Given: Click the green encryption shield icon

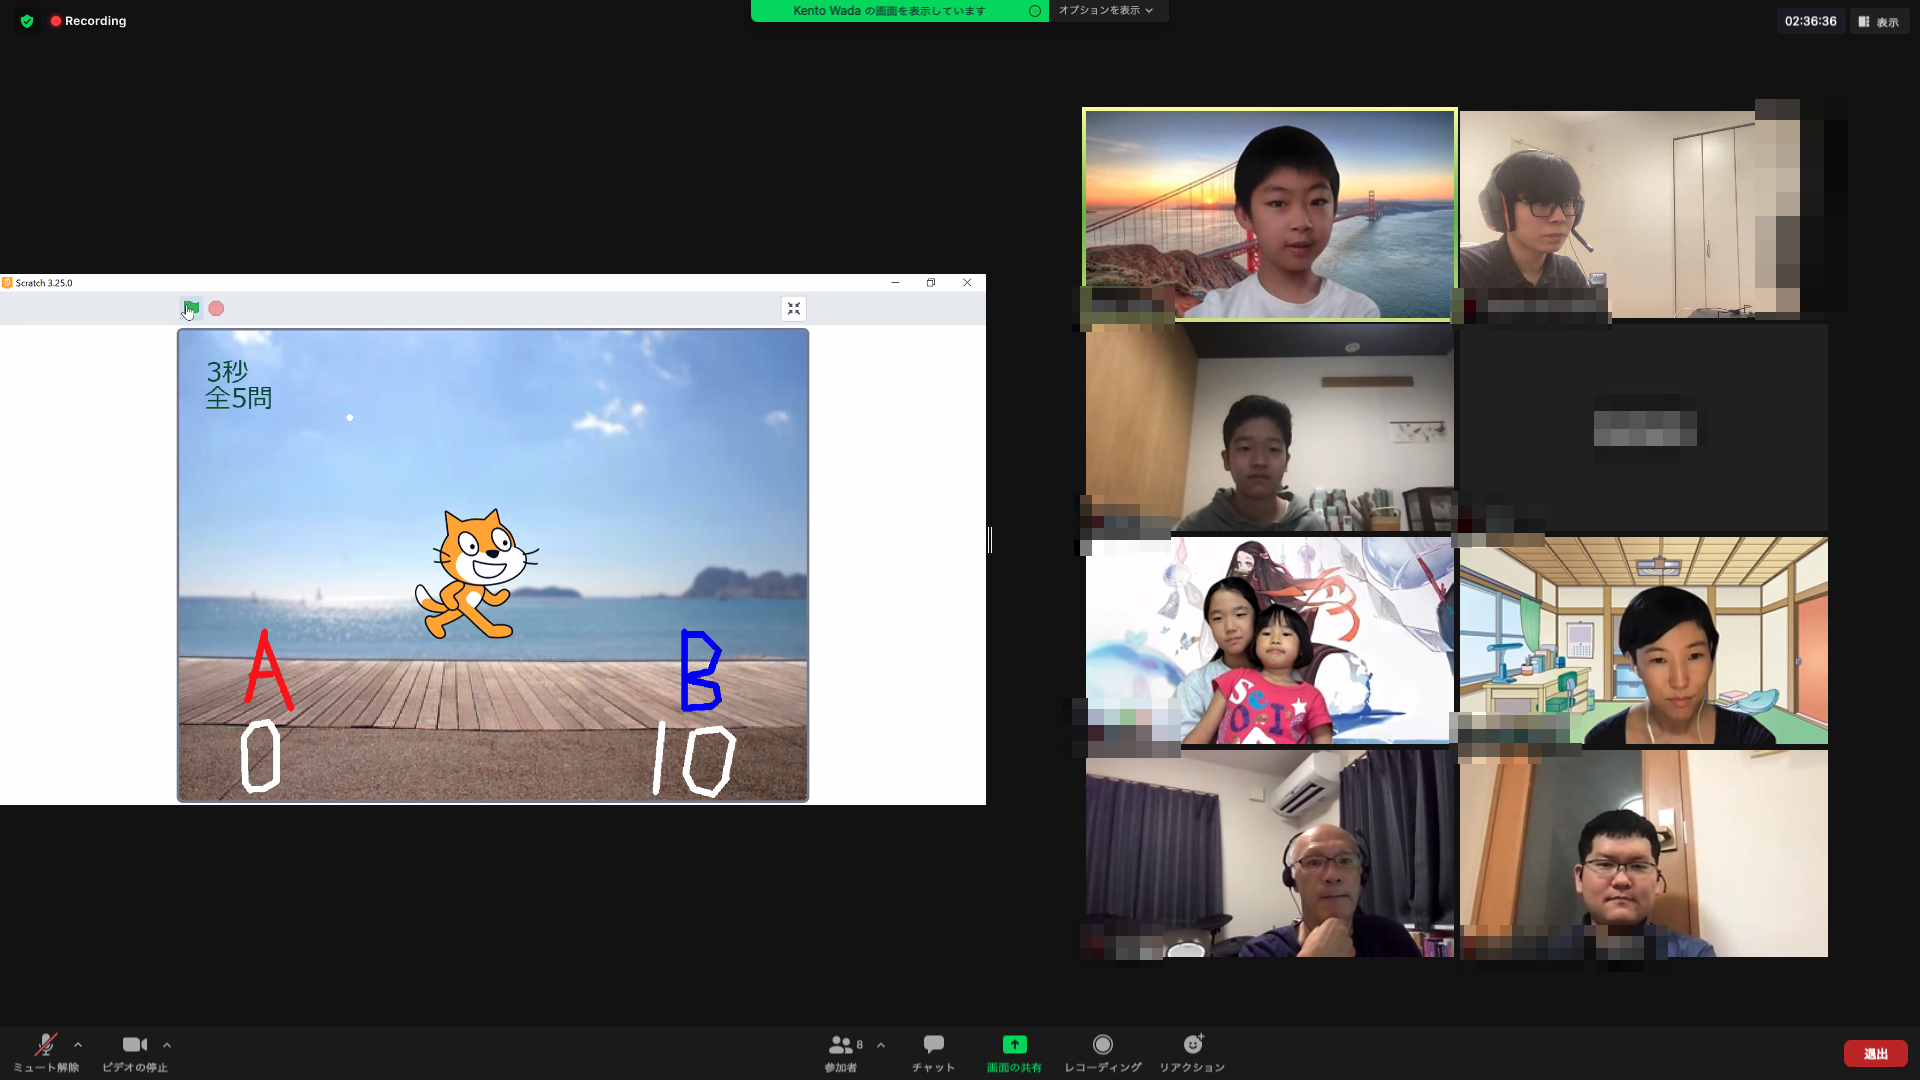Looking at the screenshot, I should coord(27,21).
